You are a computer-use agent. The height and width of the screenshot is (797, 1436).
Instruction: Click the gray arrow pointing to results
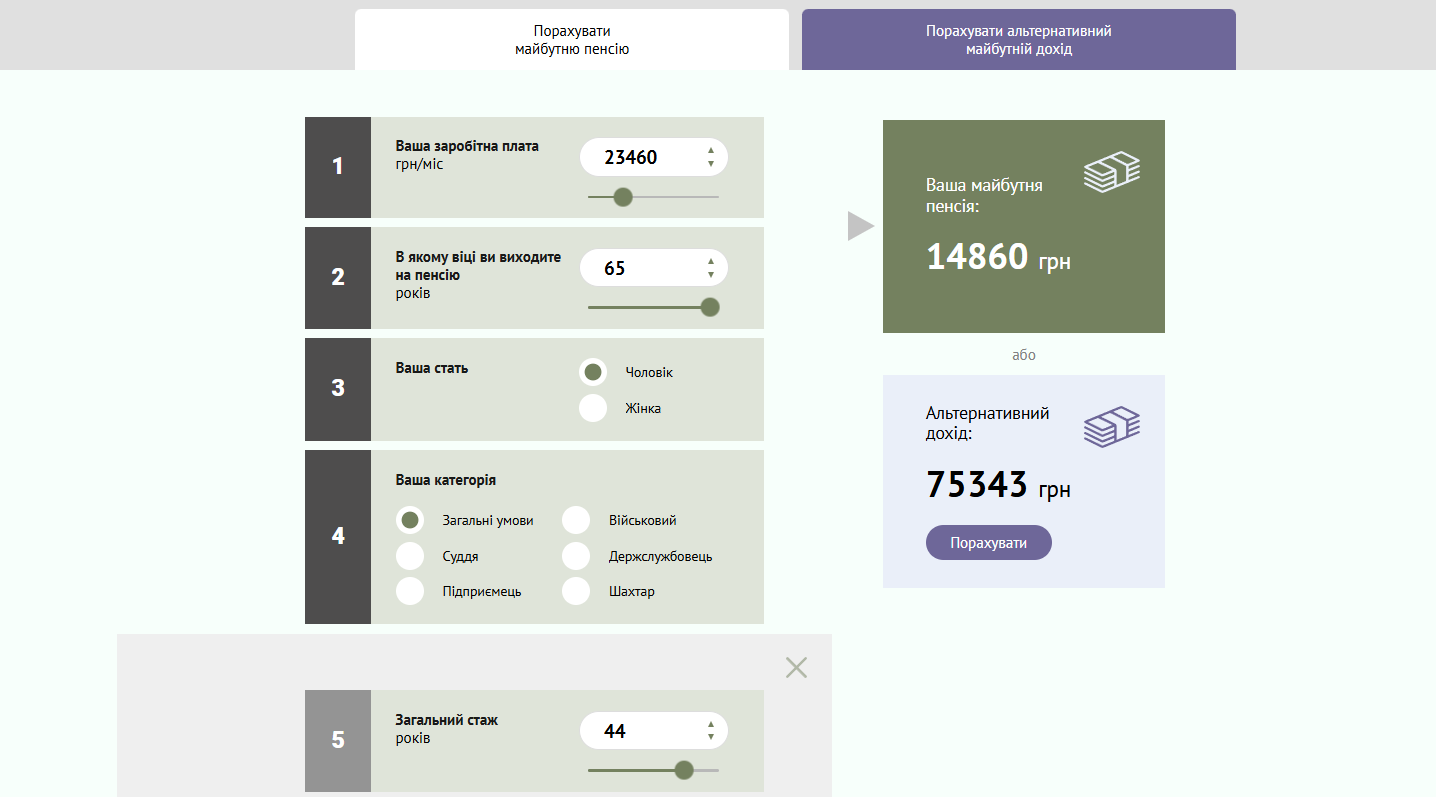pos(860,226)
